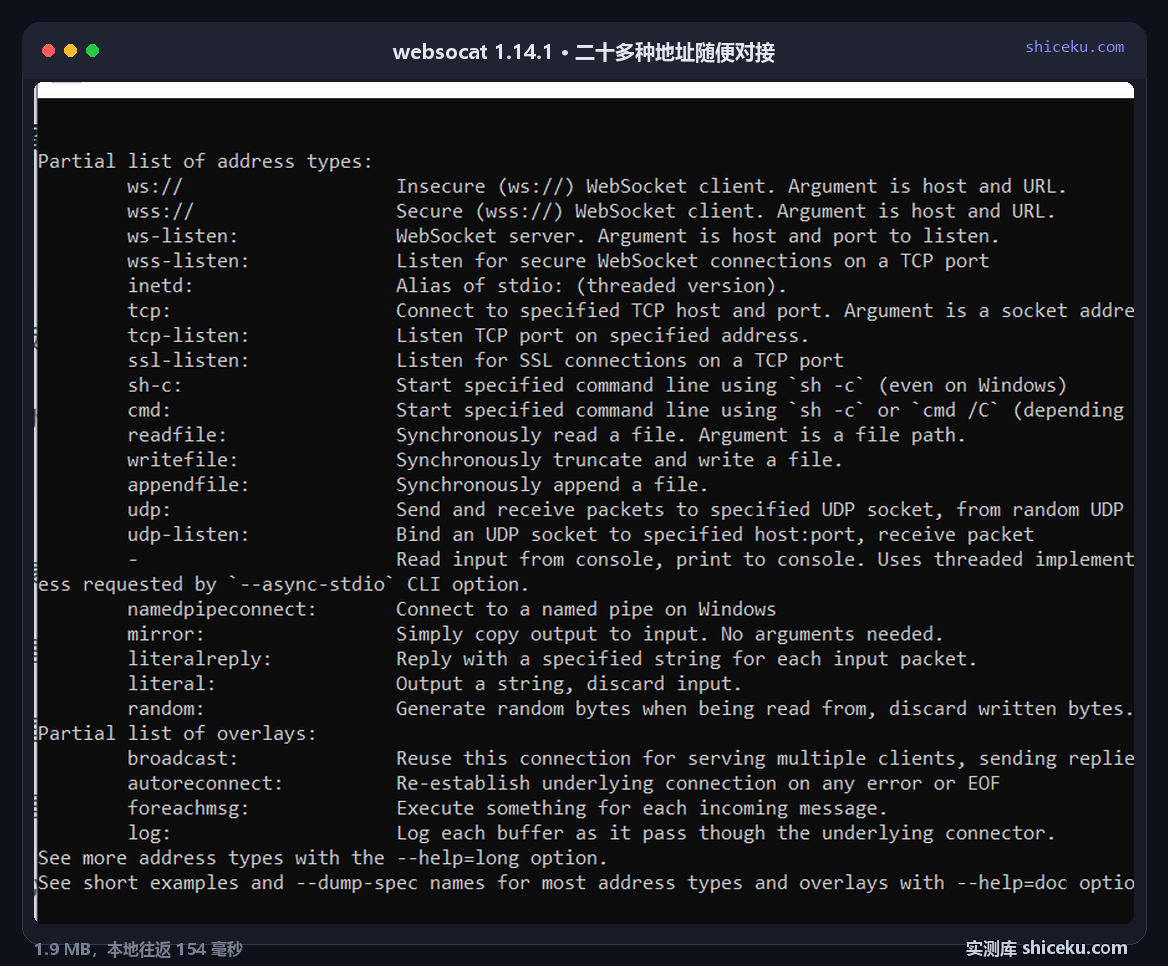The width and height of the screenshot is (1168, 966).
Task: Click the 'udp:' address type label
Action: [149, 510]
